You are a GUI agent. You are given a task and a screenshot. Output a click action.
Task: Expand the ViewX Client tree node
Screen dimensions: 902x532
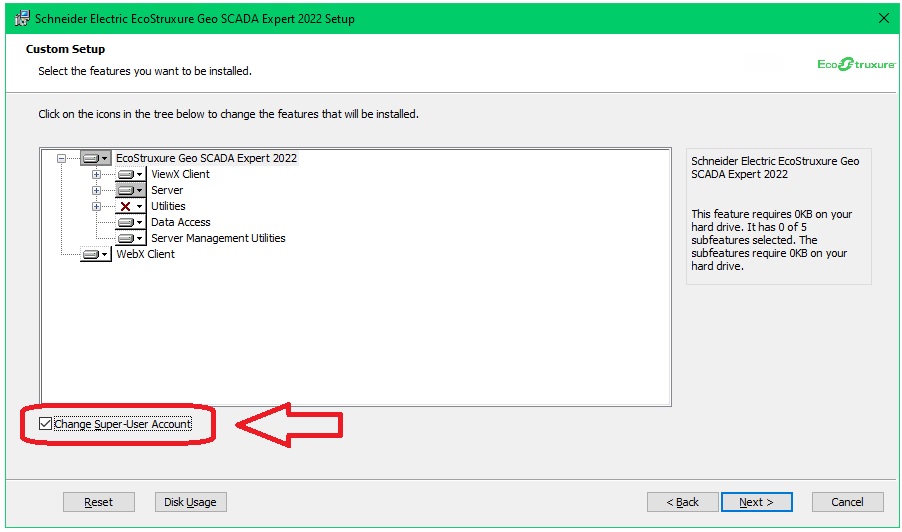coord(97,174)
